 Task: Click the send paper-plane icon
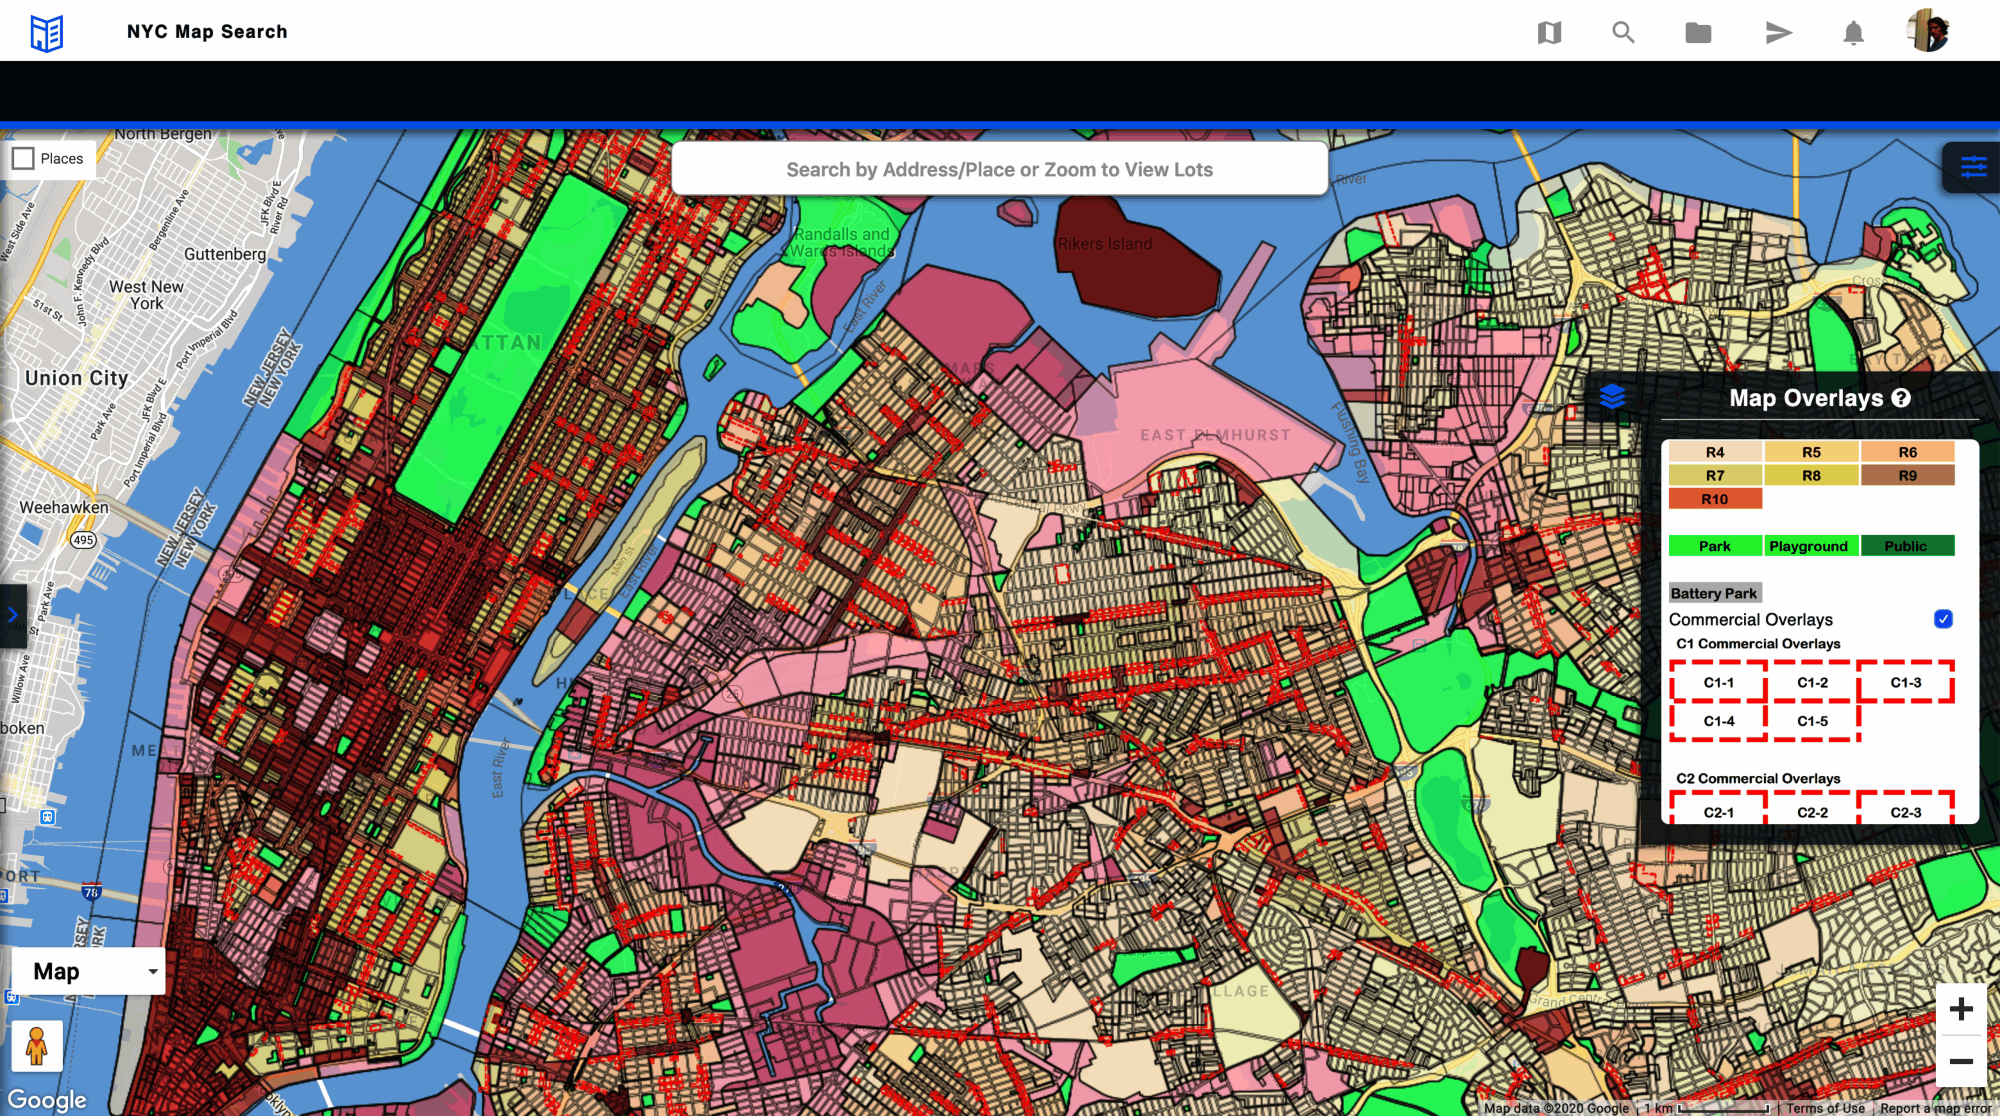1778,33
